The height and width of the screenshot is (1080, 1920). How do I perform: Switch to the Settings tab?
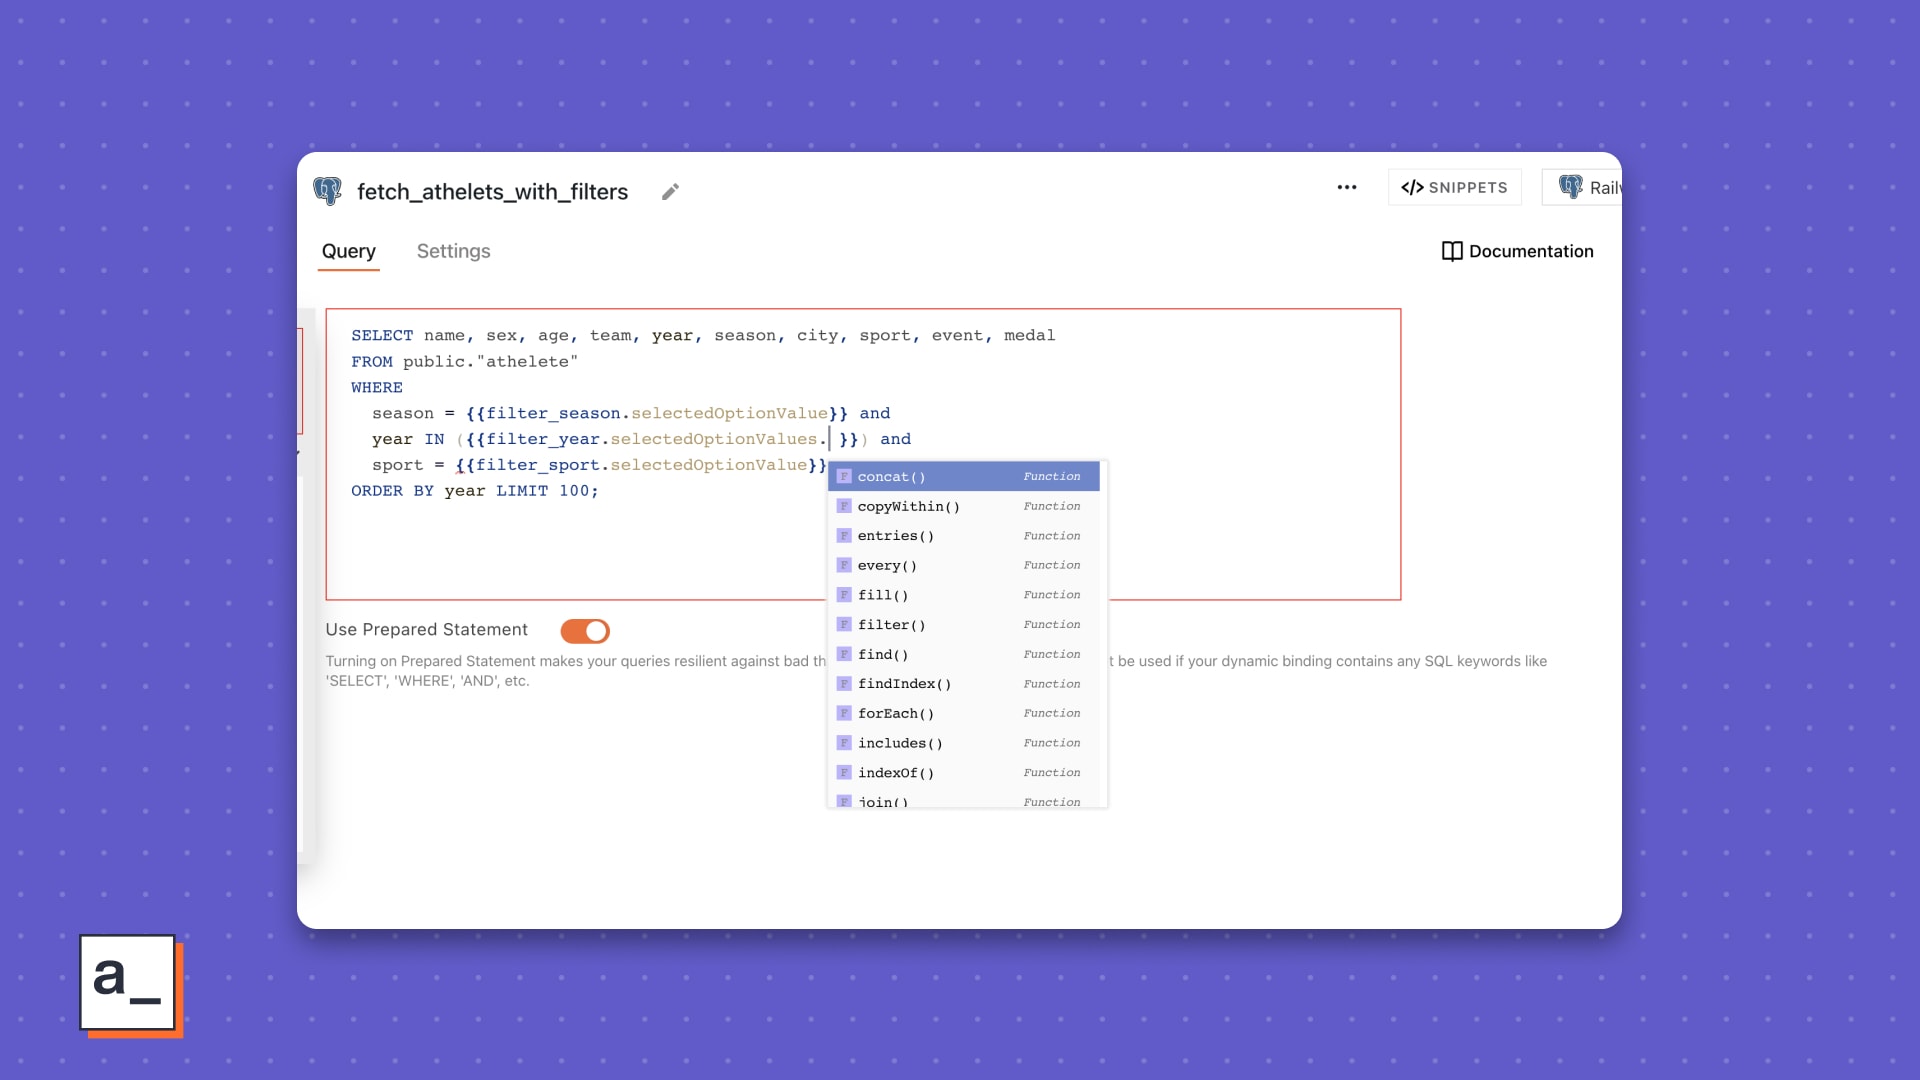tap(453, 251)
